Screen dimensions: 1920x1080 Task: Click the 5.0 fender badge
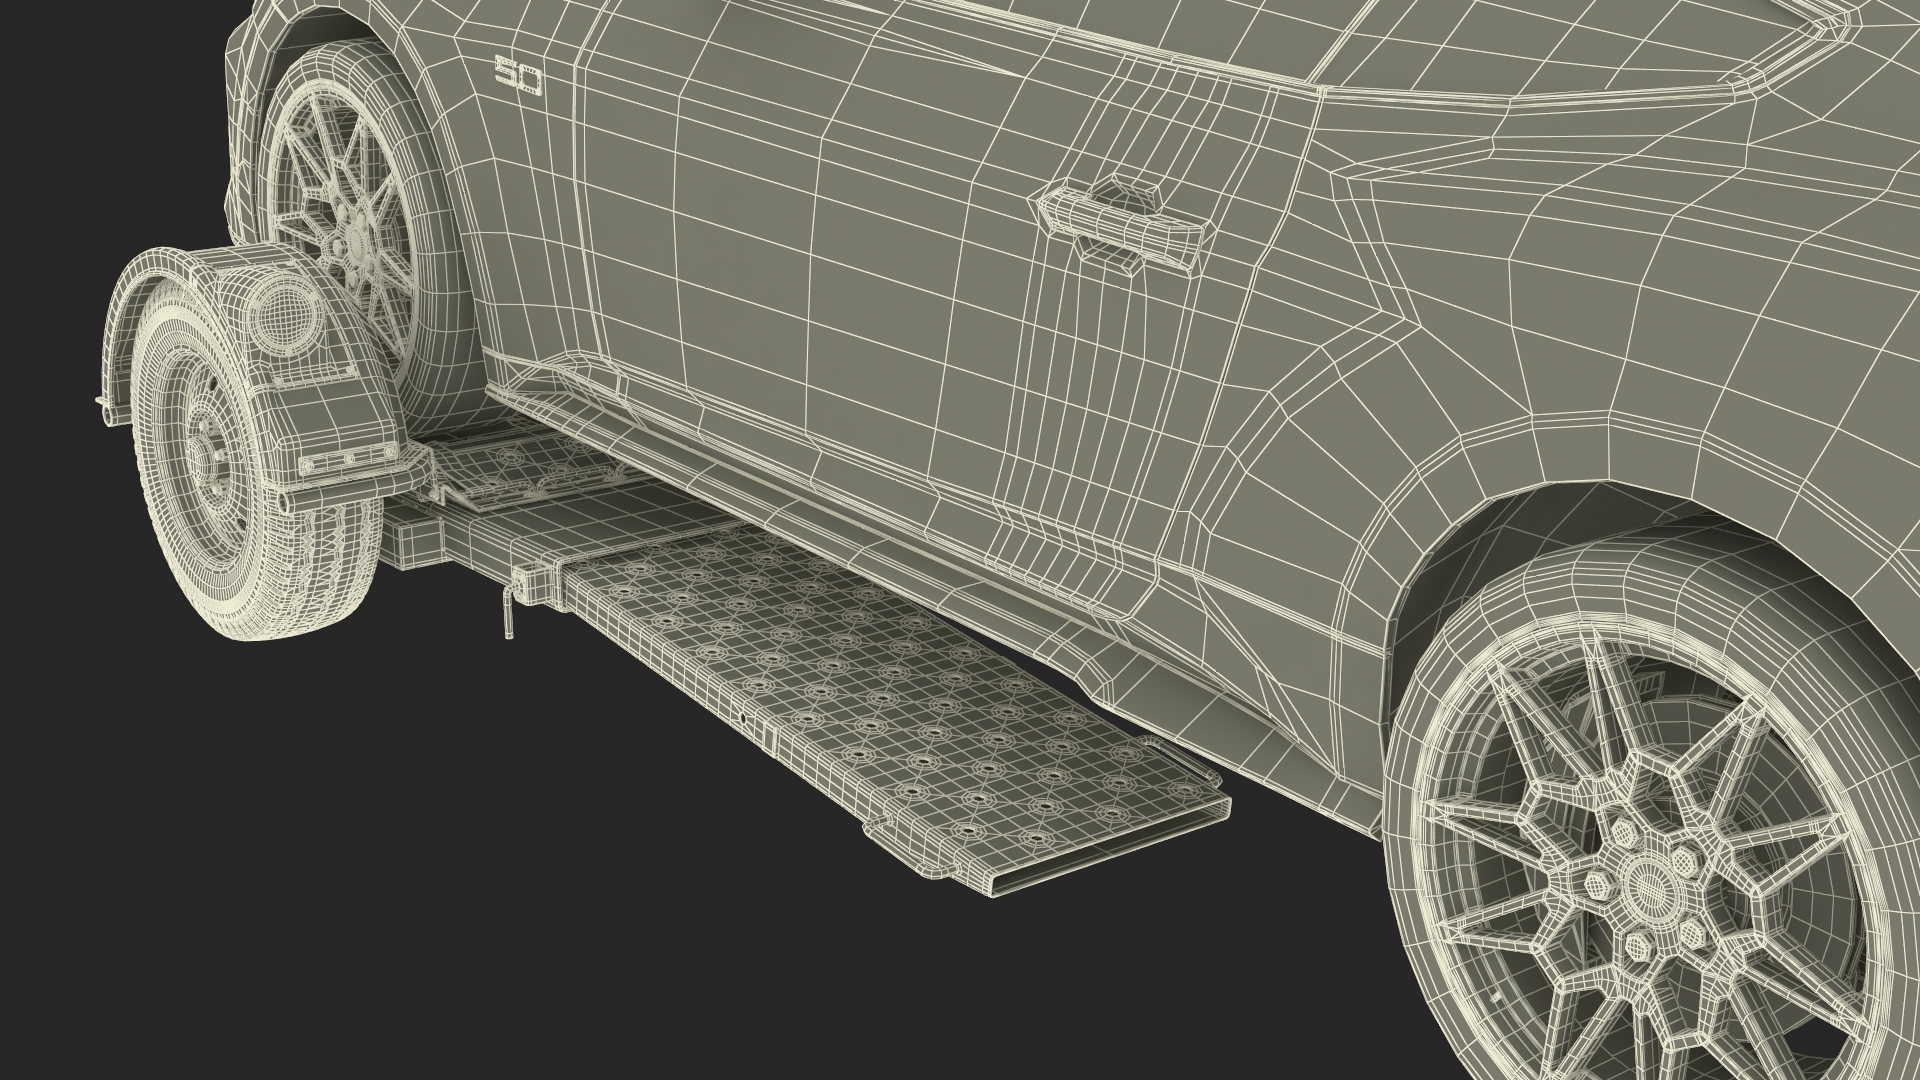[x=519, y=76]
